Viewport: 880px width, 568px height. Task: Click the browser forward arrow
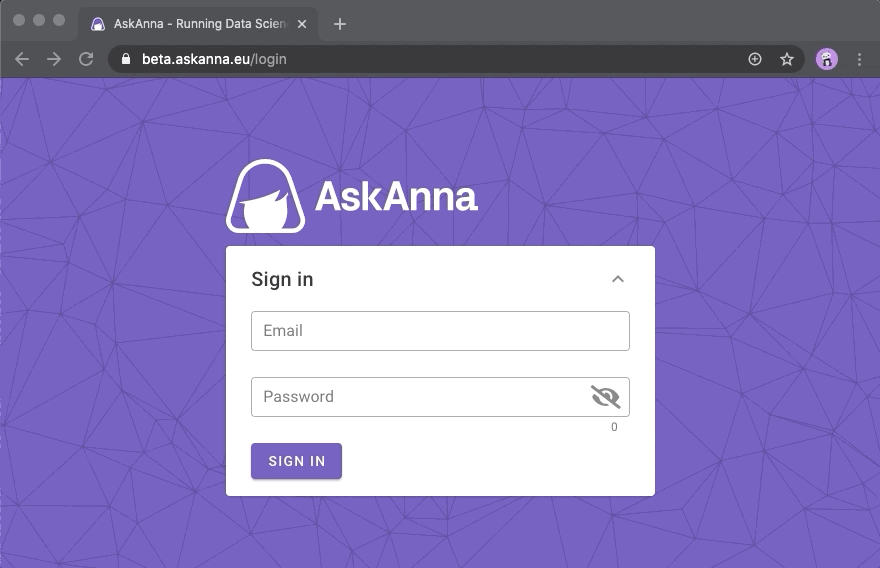pos(54,59)
